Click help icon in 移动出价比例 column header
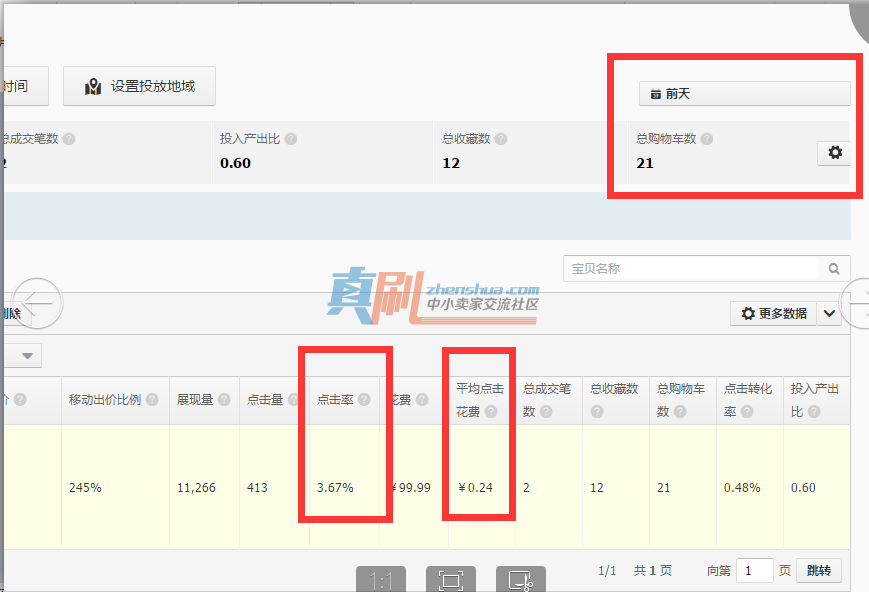This screenshot has height=592, width=869. pyautogui.click(x=152, y=400)
